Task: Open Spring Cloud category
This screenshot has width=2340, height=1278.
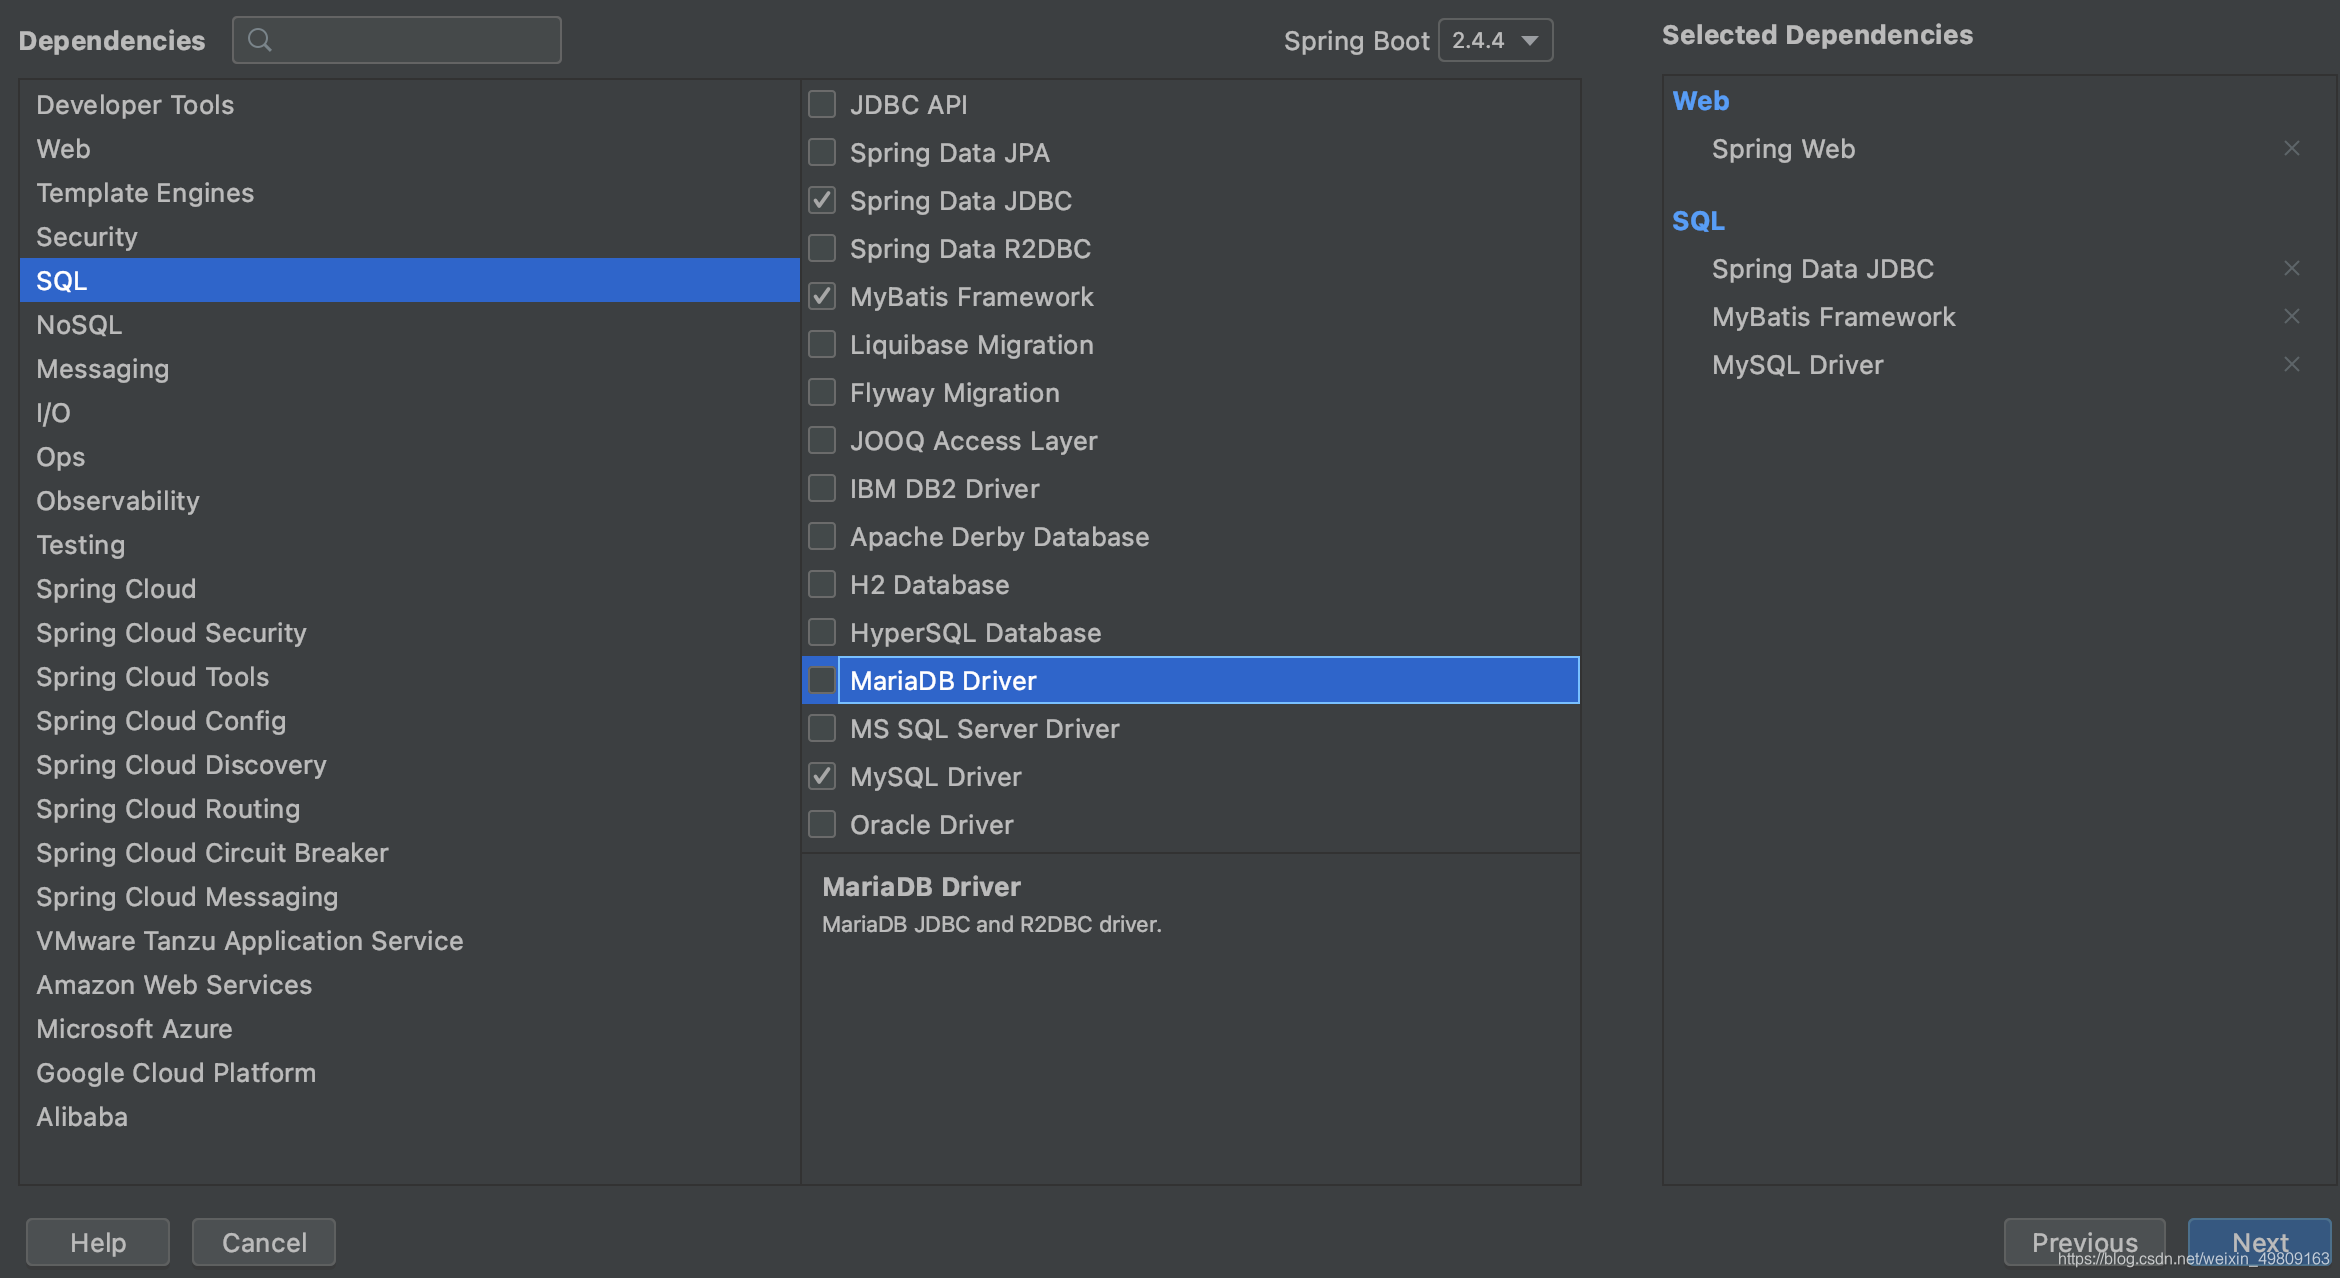Action: coord(410,589)
